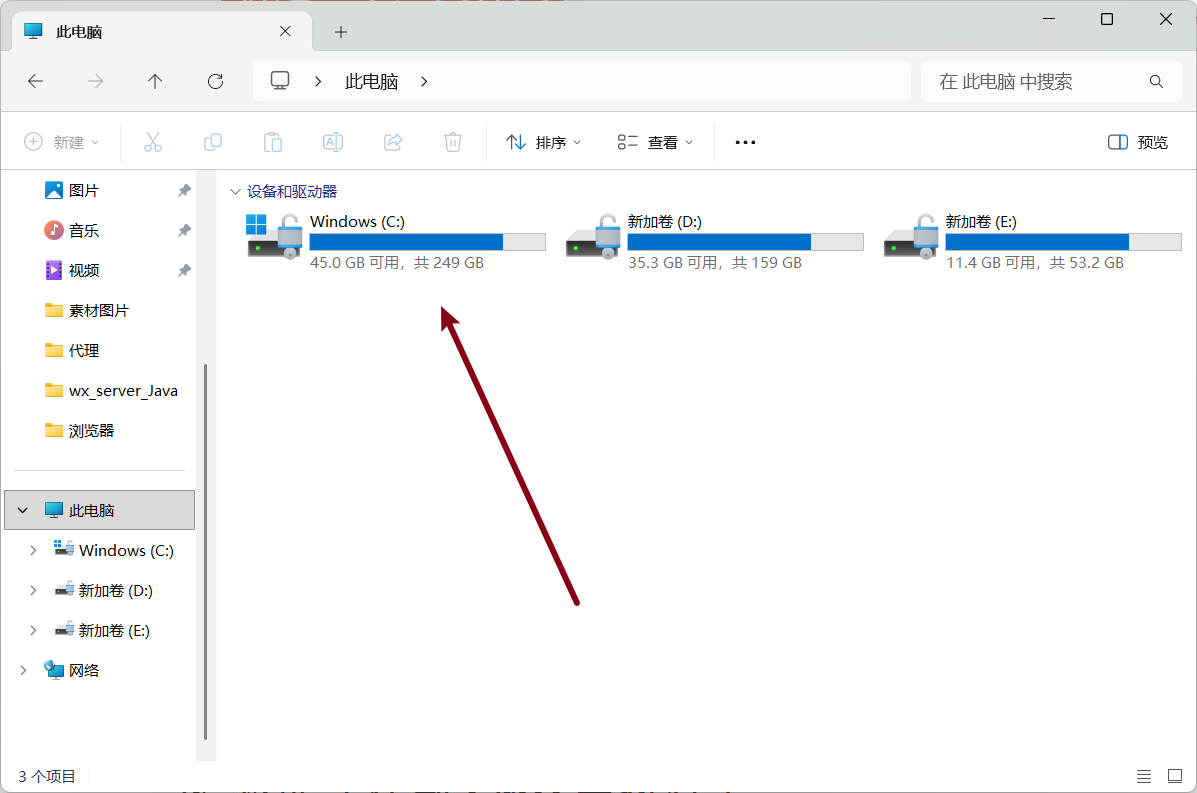This screenshot has width=1197, height=793.
Task: Open the 查看 view dropdown
Action: pyautogui.click(x=655, y=143)
